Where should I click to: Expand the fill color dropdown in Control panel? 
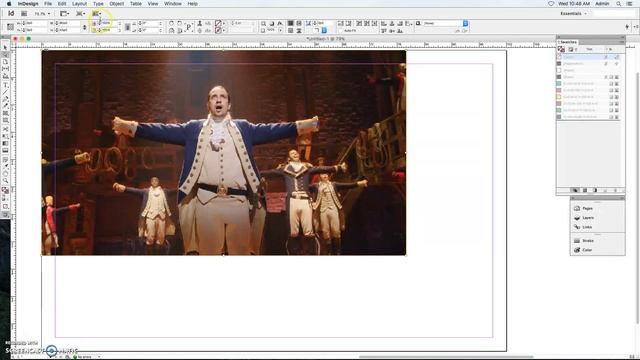click(224, 24)
